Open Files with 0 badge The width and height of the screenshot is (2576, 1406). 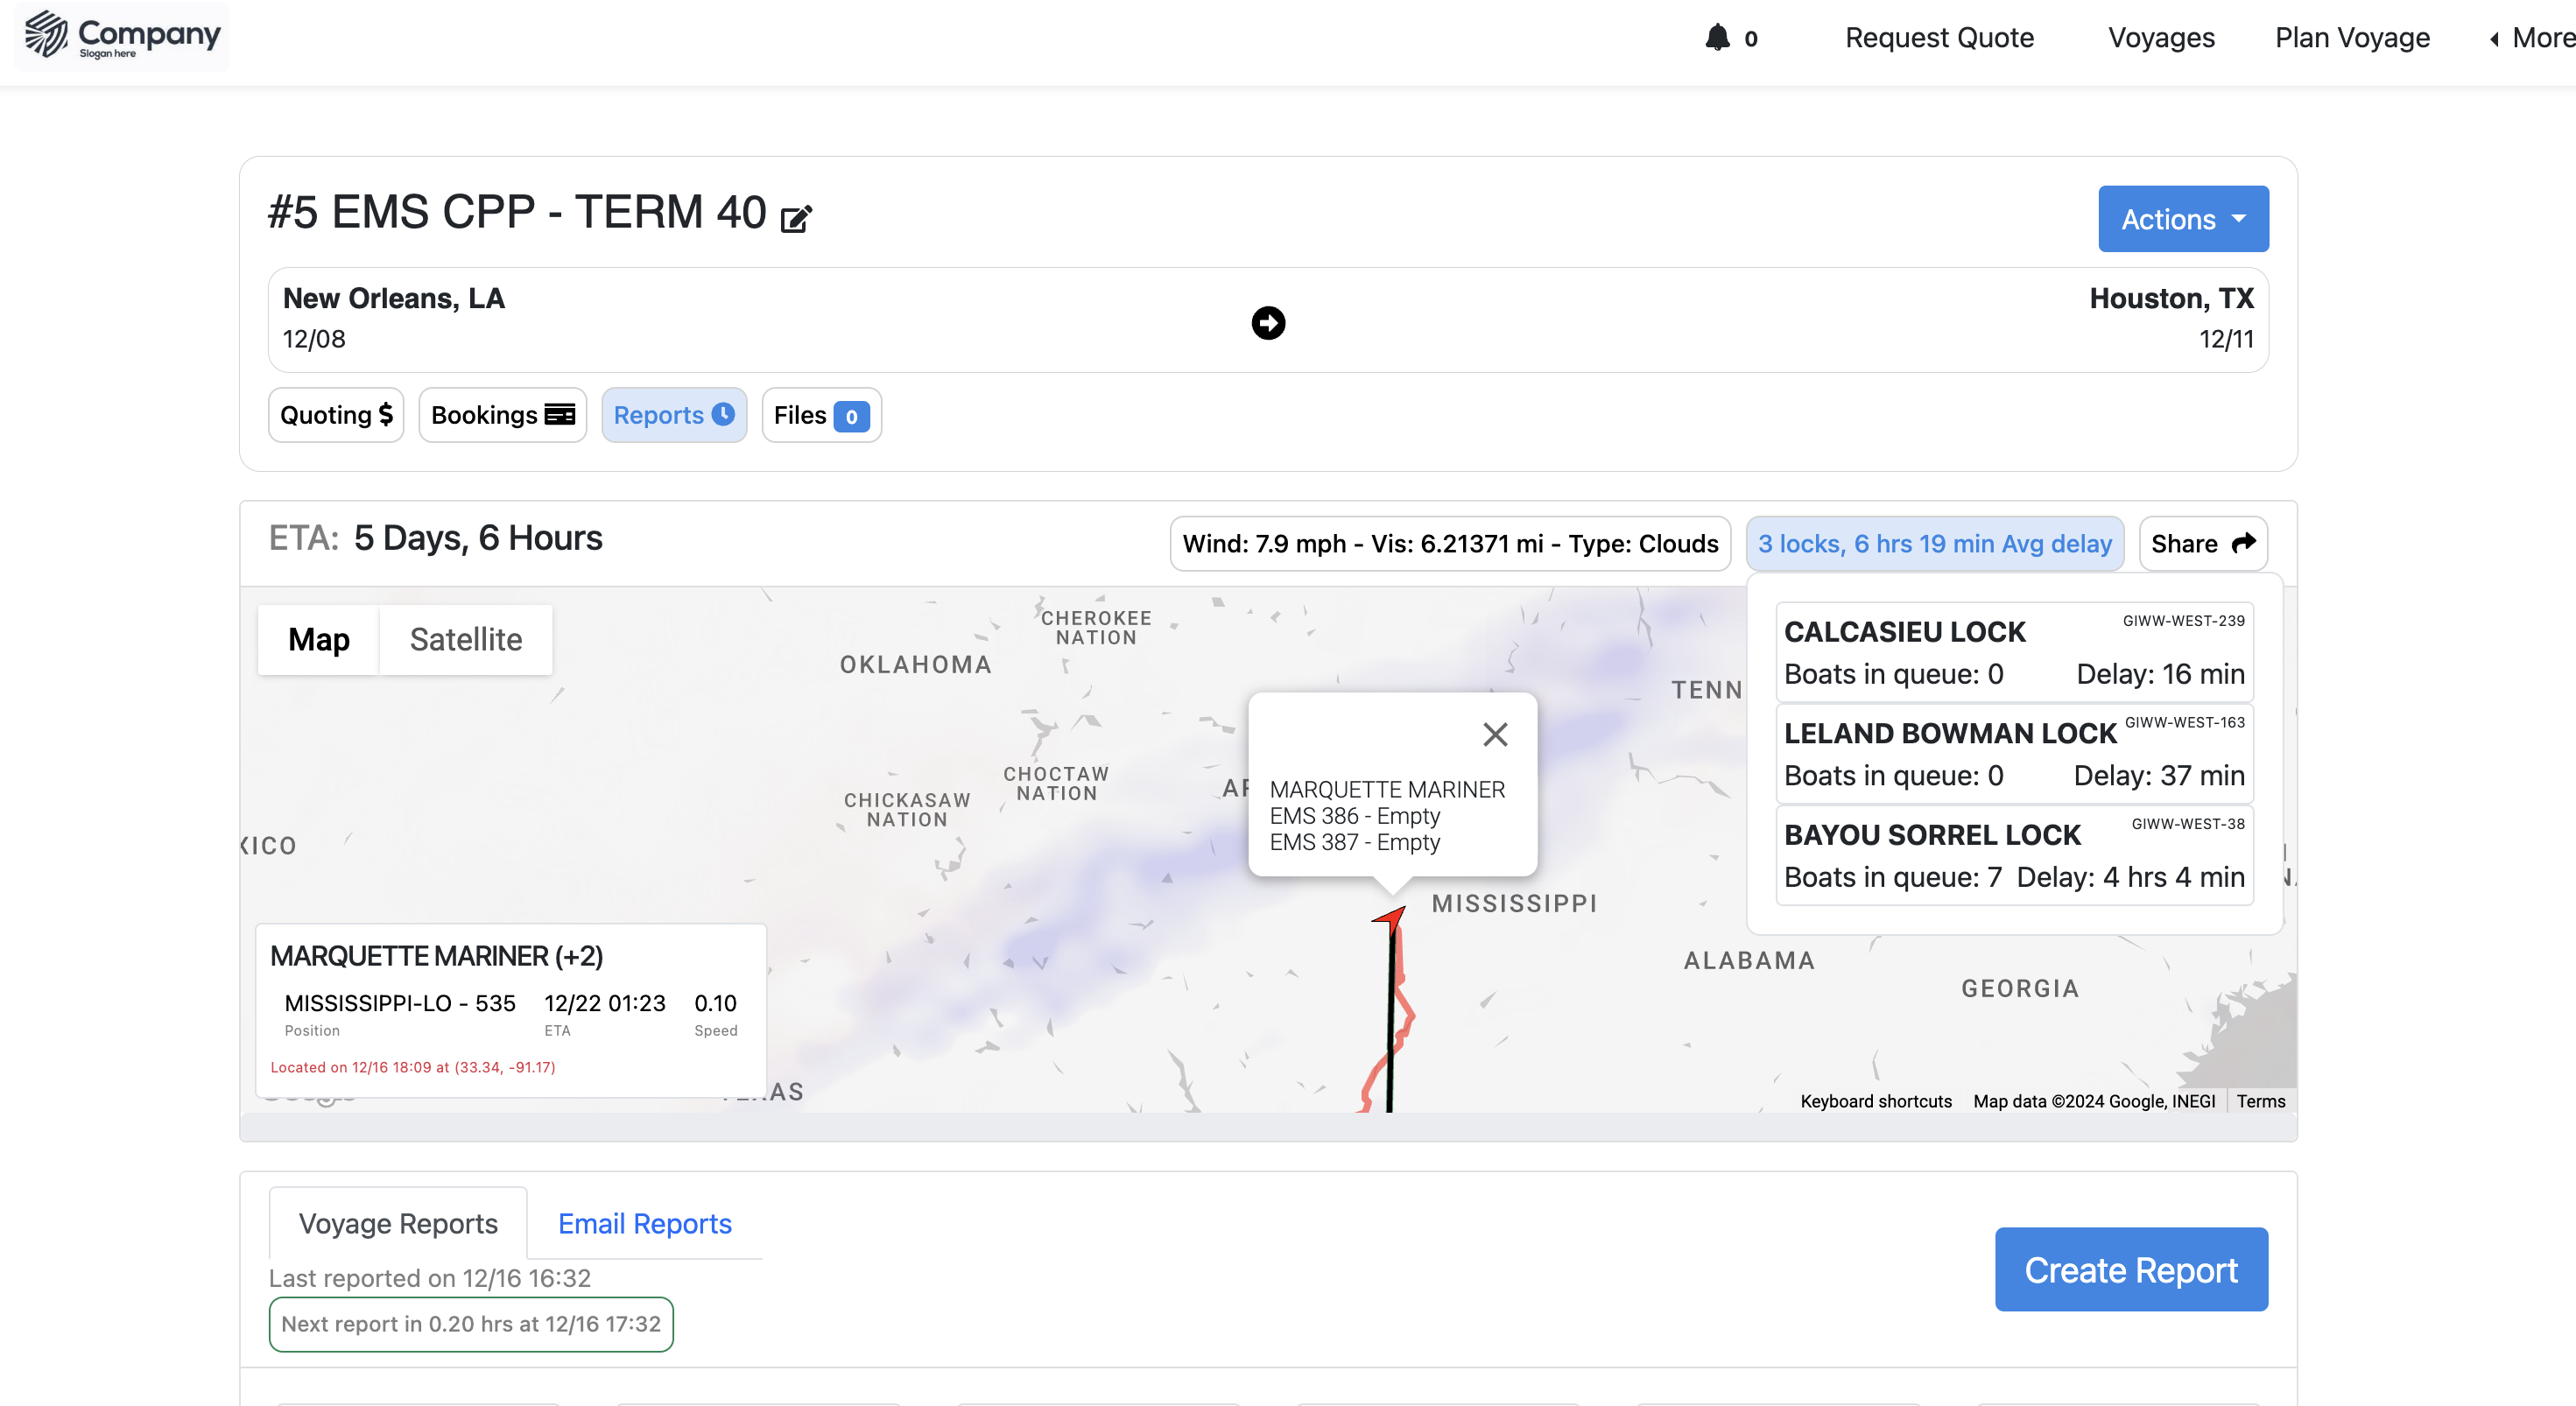pyautogui.click(x=820, y=415)
